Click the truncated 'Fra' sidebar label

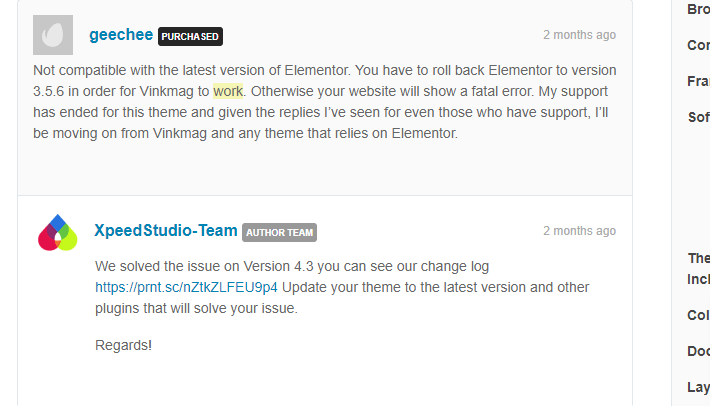698,81
